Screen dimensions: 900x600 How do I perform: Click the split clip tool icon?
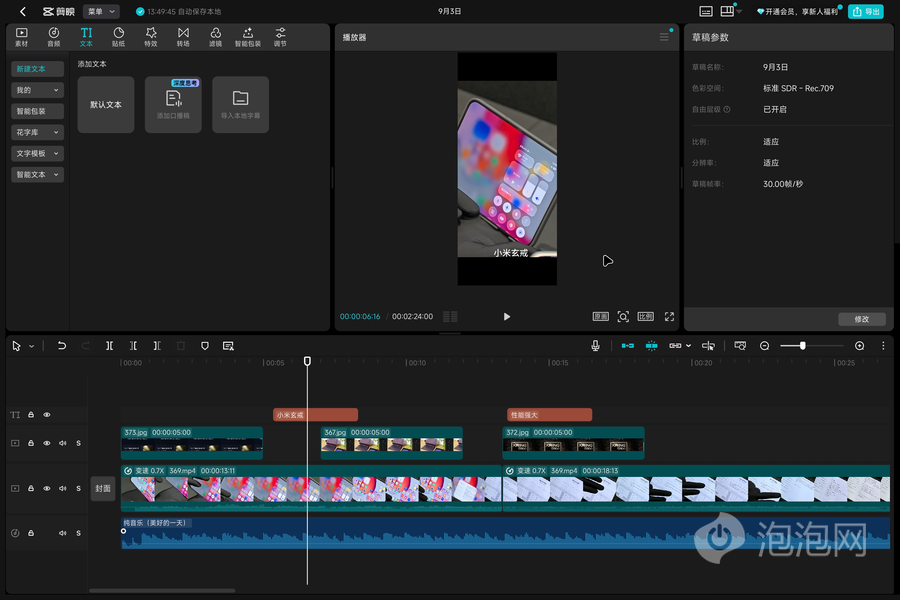pos(109,346)
